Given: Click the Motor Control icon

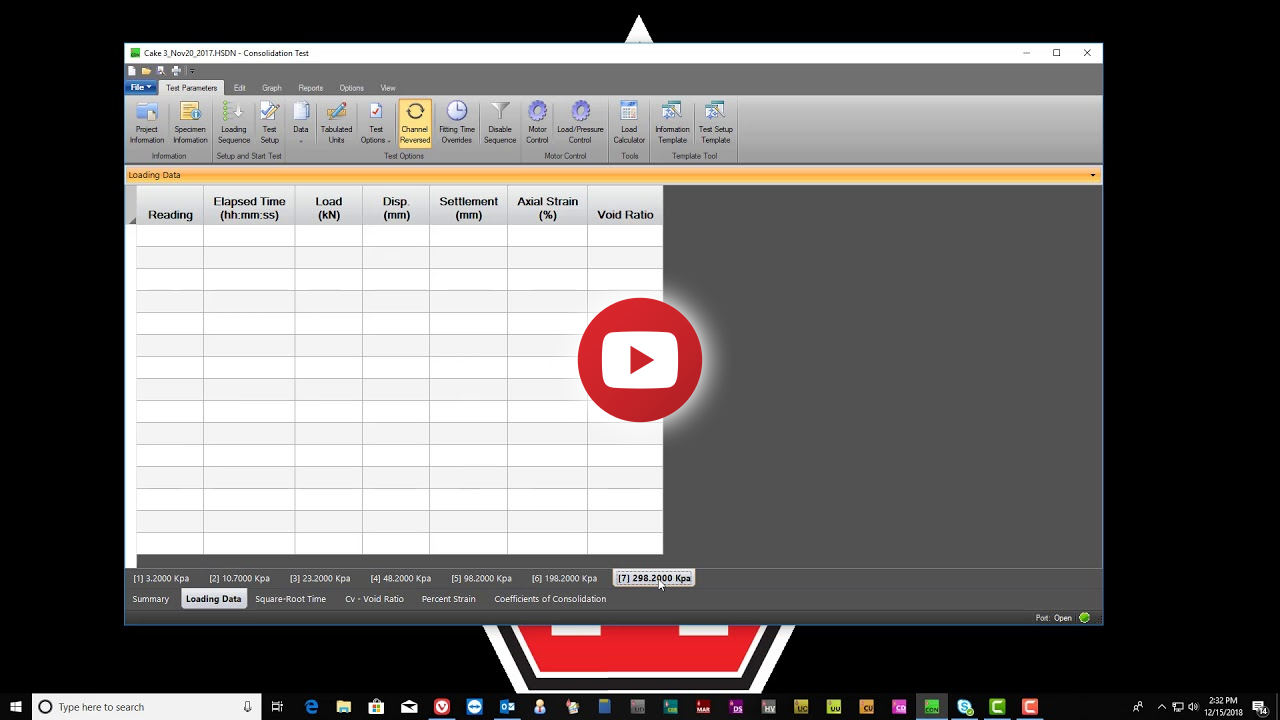Looking at the screenshot, I should click(x=537, y=123).
